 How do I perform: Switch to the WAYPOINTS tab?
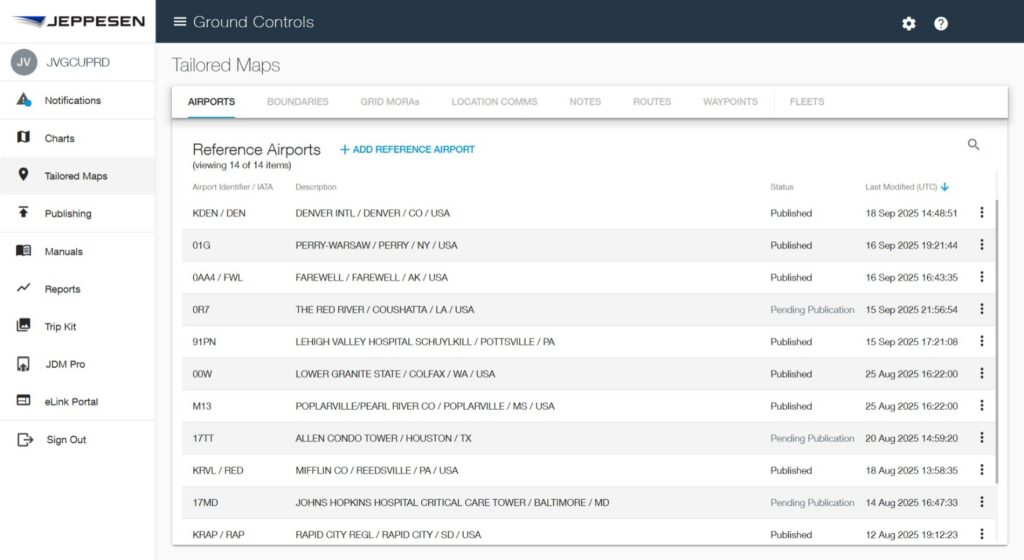[730, 102]
